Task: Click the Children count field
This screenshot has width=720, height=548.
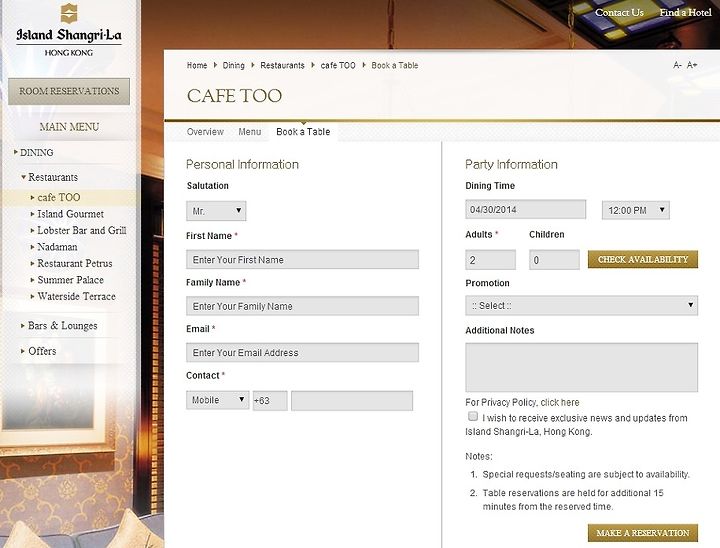Action: tap(554, 260)
